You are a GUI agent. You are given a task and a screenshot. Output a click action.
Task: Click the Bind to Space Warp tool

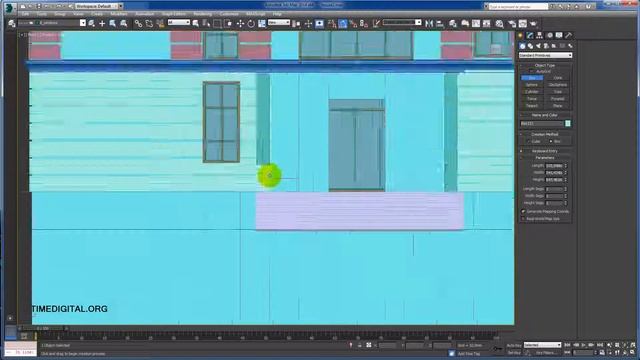click(160, 24)
